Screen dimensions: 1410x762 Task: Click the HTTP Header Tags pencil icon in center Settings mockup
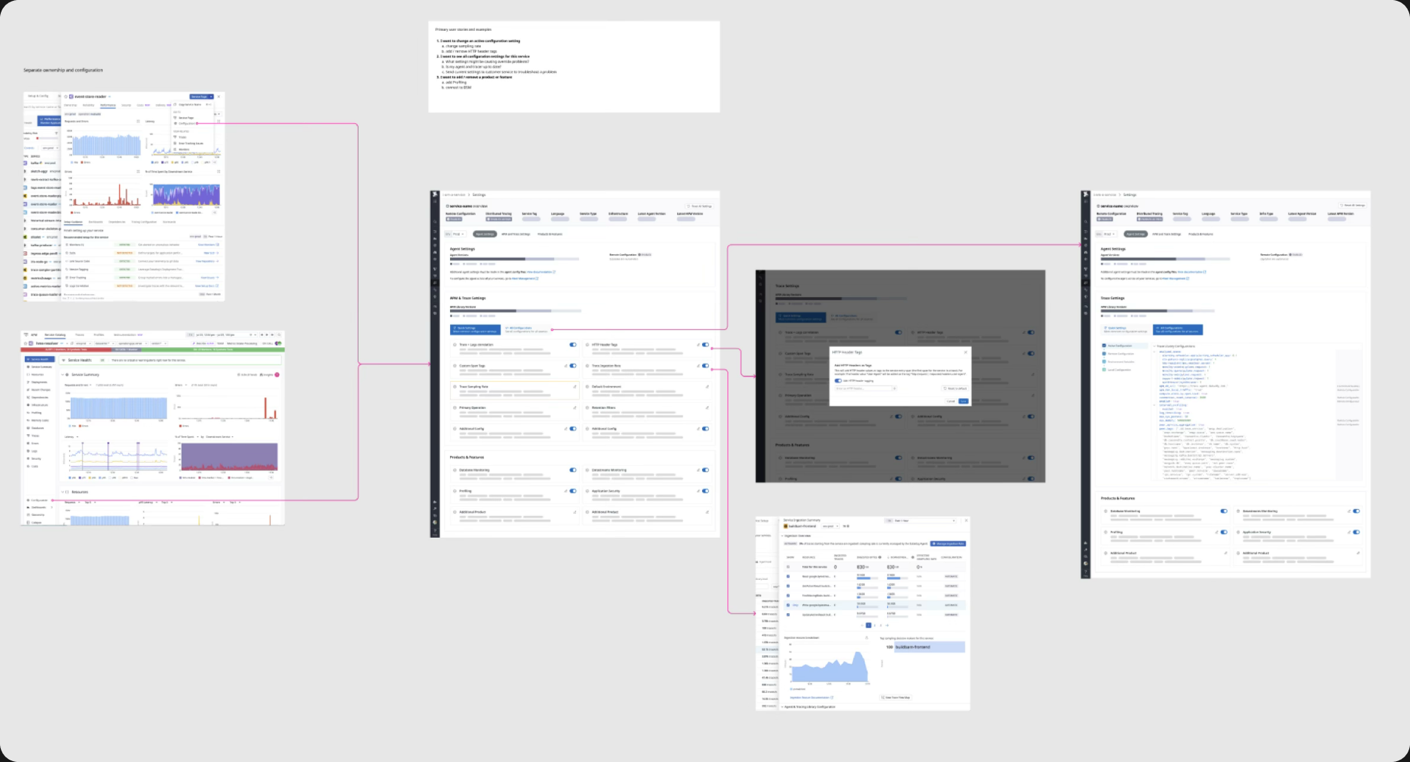coord(698,345)
